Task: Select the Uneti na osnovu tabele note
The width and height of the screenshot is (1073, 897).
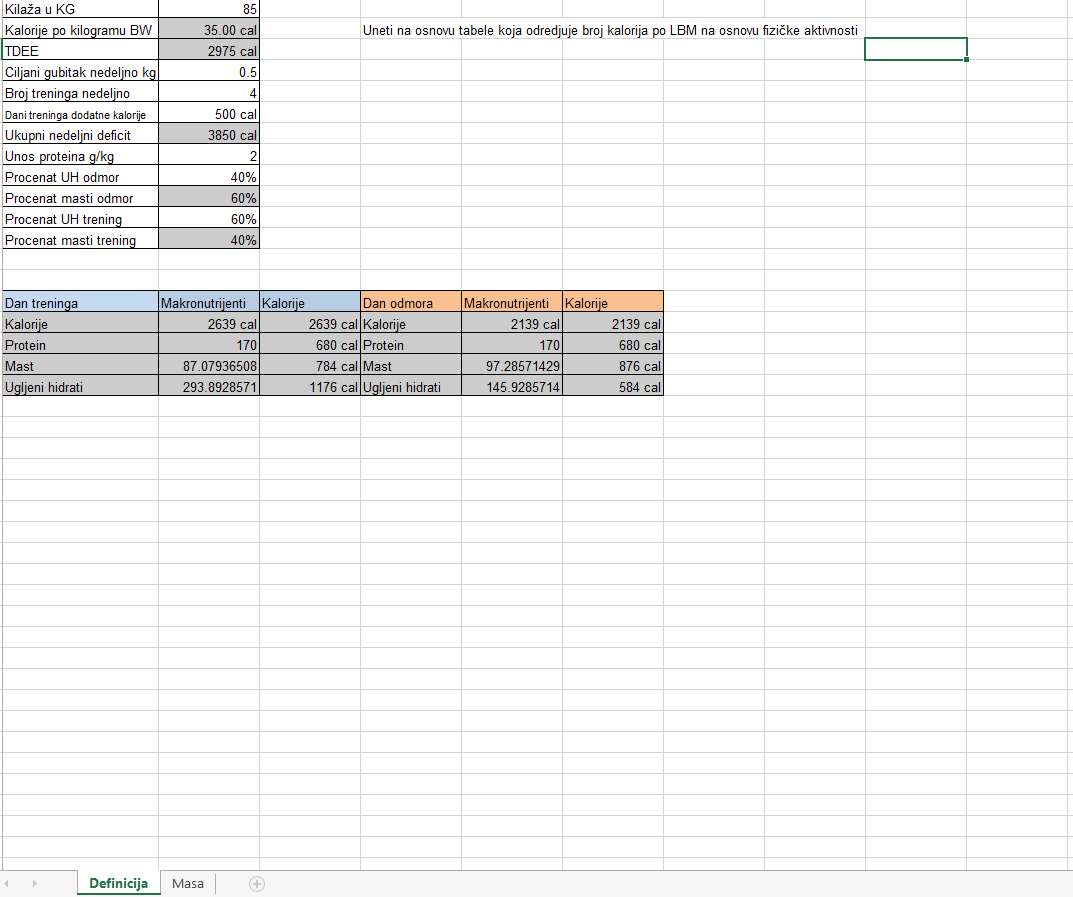Action: click(610, 30)
